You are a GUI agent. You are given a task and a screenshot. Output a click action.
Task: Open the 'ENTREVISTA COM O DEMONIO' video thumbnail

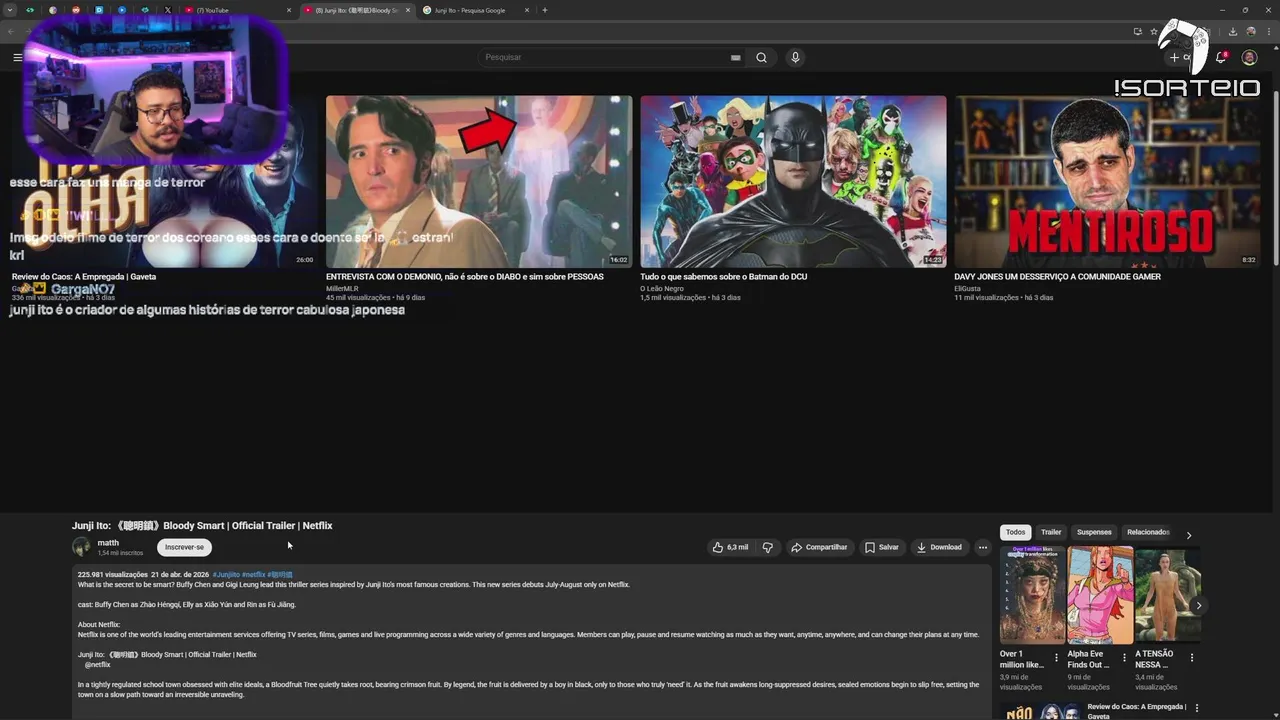(479, 181)
